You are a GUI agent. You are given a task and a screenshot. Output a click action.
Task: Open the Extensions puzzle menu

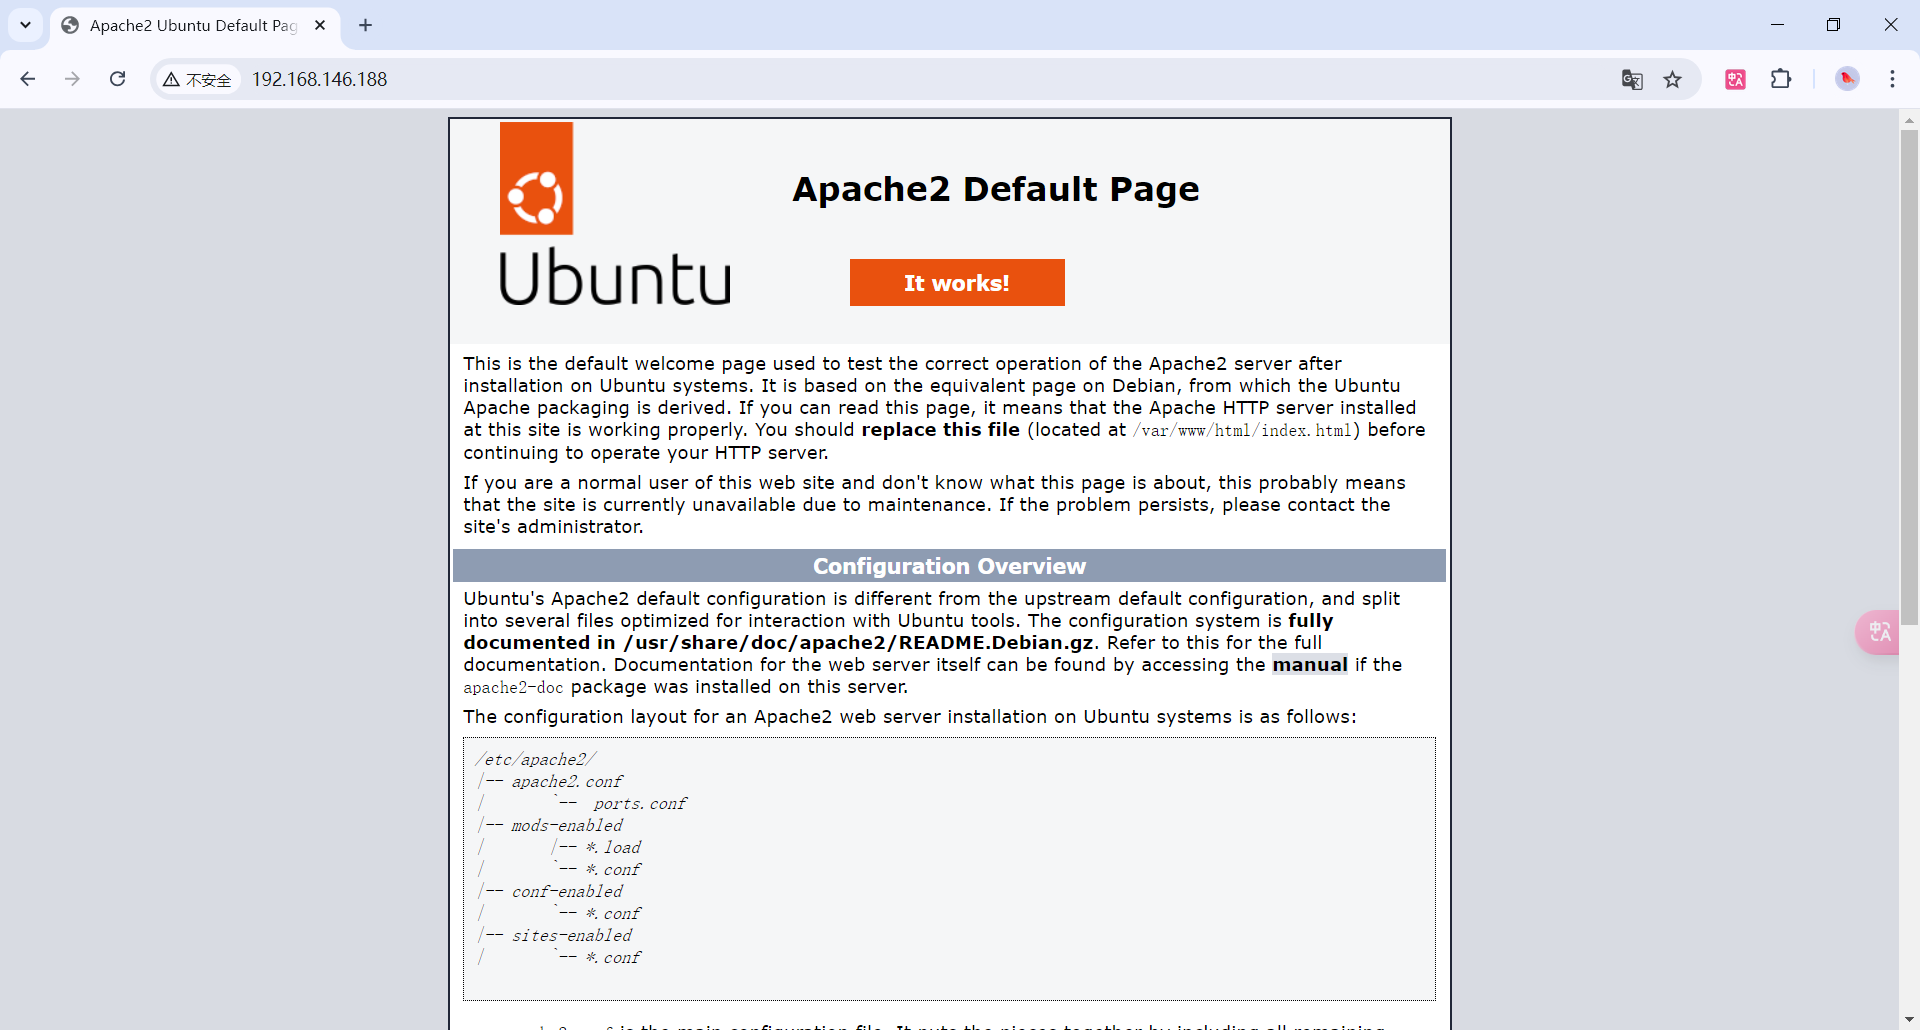[x=1781, y=79]
